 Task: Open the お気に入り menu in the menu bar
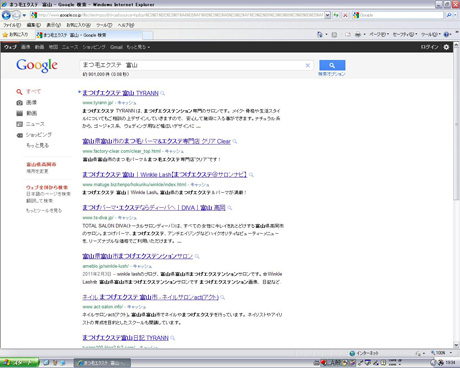[x=78, y=25]
